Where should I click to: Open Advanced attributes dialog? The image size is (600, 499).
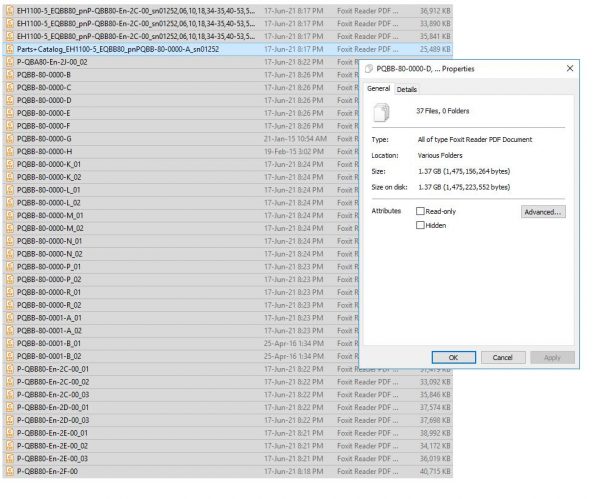pos(543,212)
